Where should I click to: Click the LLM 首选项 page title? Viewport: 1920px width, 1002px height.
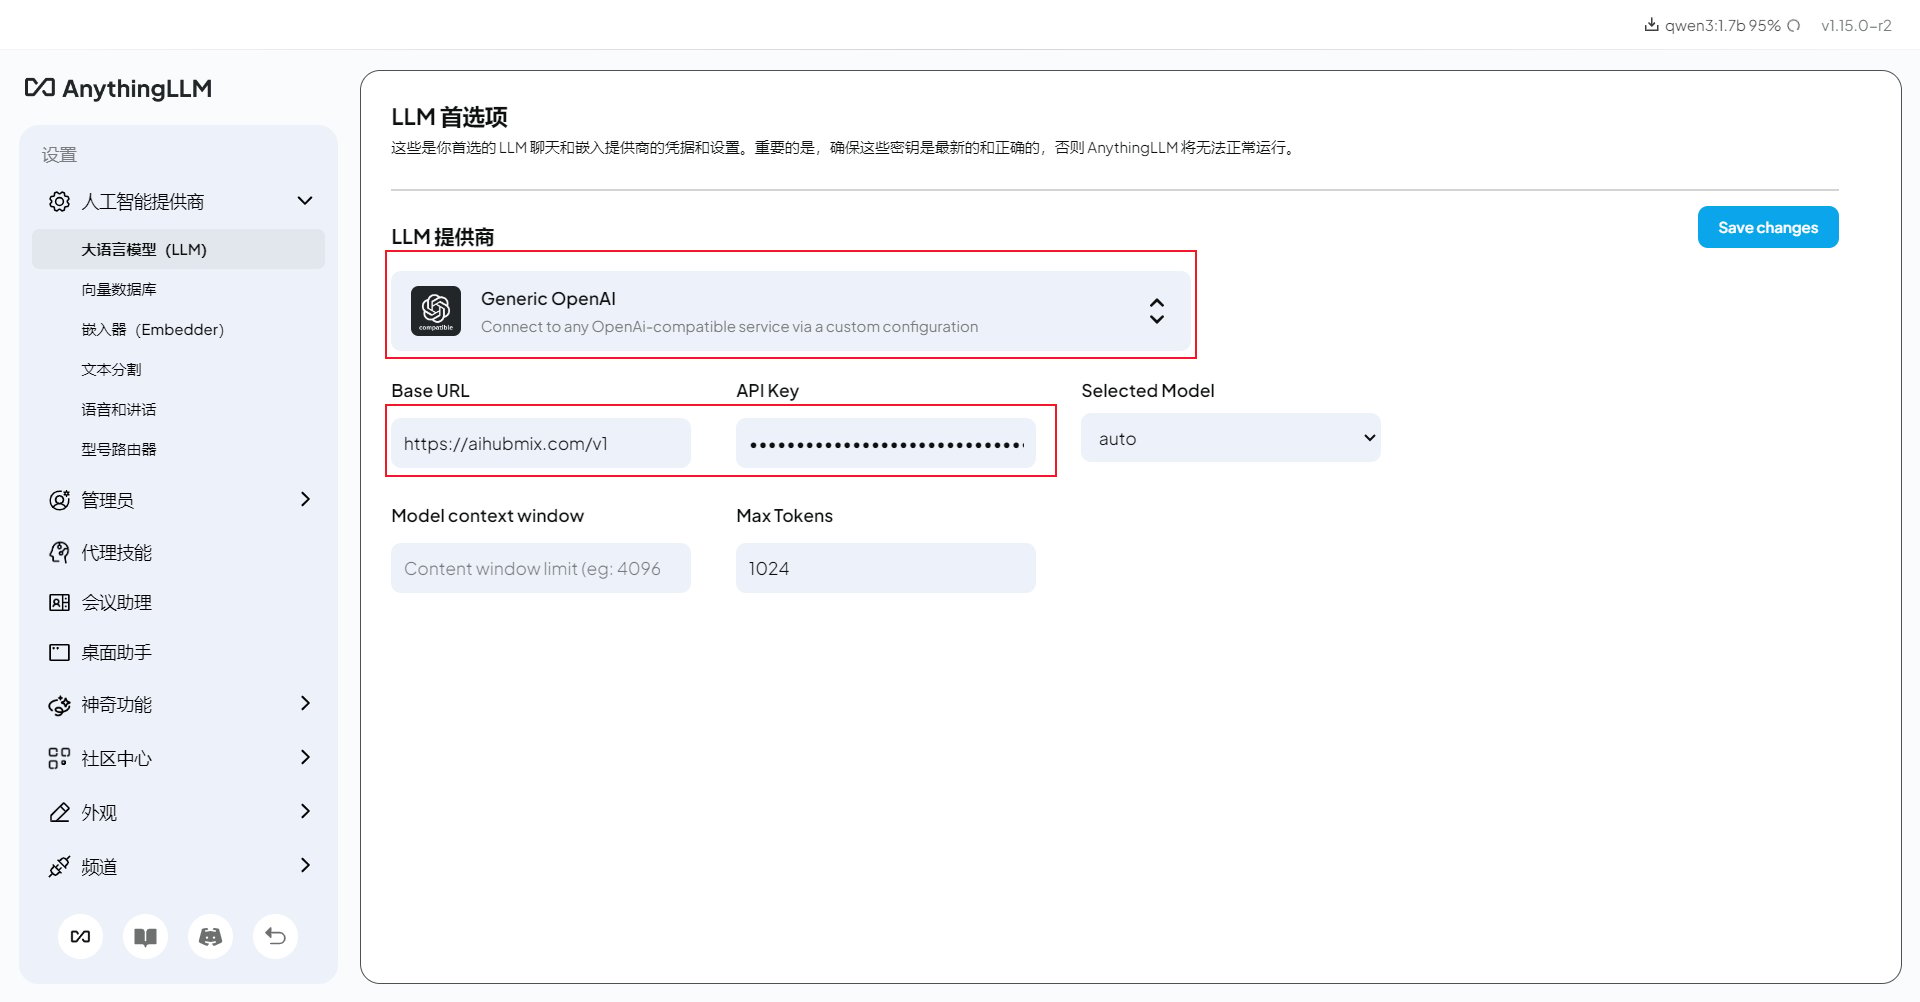tap(449, 117)
